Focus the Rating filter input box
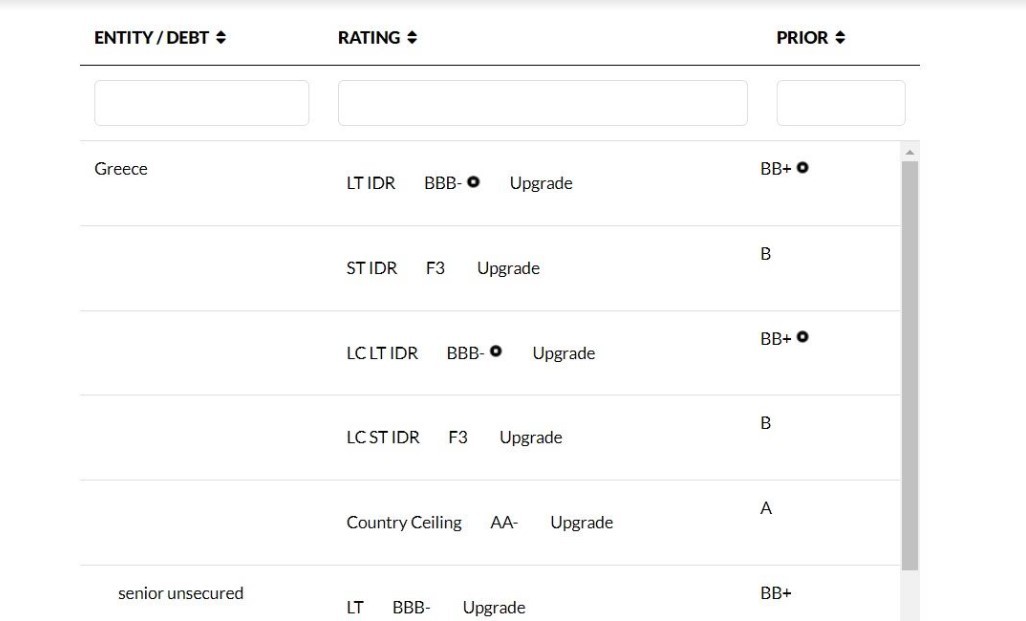The height and width of the screenshot is (621, 1026). point(542,103)
